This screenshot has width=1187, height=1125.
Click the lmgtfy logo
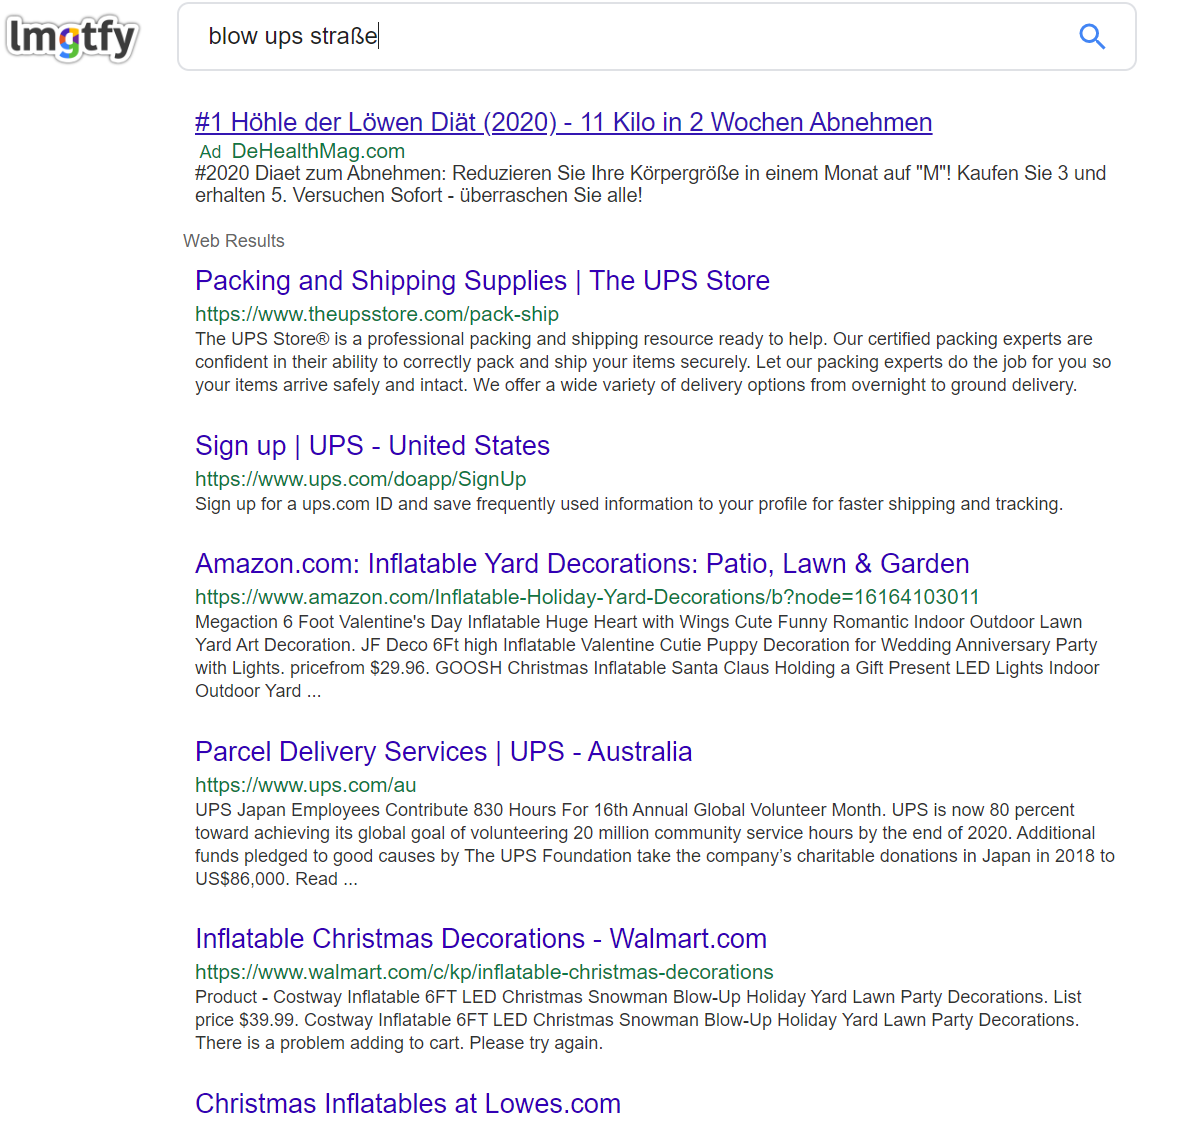(x=72, y=38)
